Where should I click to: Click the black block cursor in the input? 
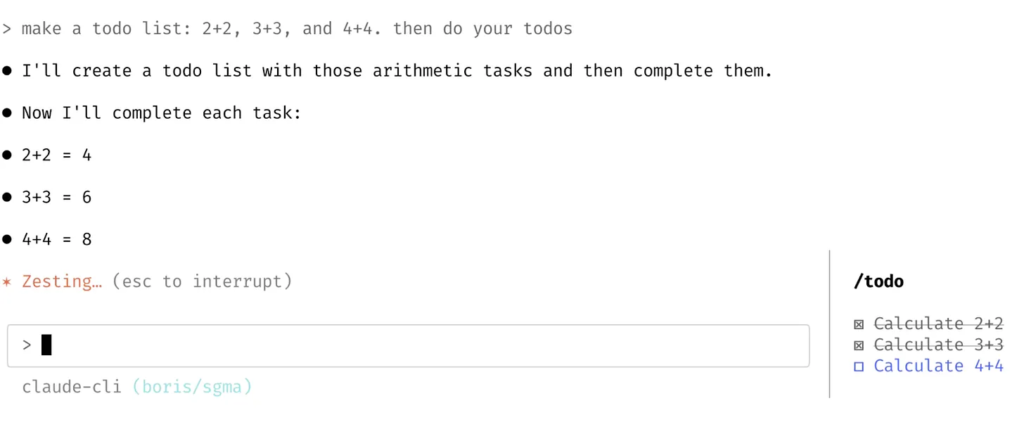46,345
